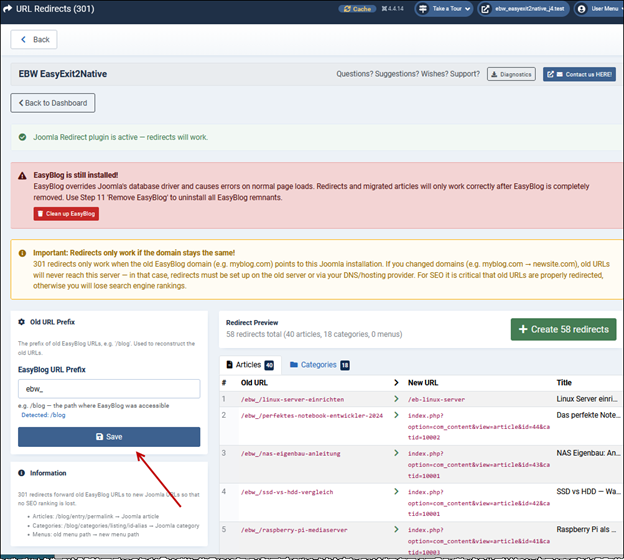Switch to the Categories tab
624x560 pixels.
(320, 365)
